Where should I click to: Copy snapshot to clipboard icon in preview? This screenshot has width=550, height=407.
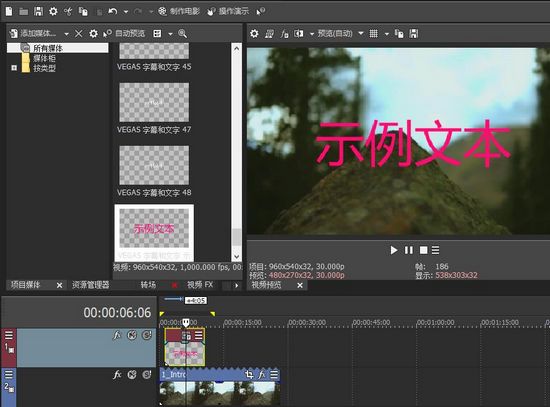[399, 34]
